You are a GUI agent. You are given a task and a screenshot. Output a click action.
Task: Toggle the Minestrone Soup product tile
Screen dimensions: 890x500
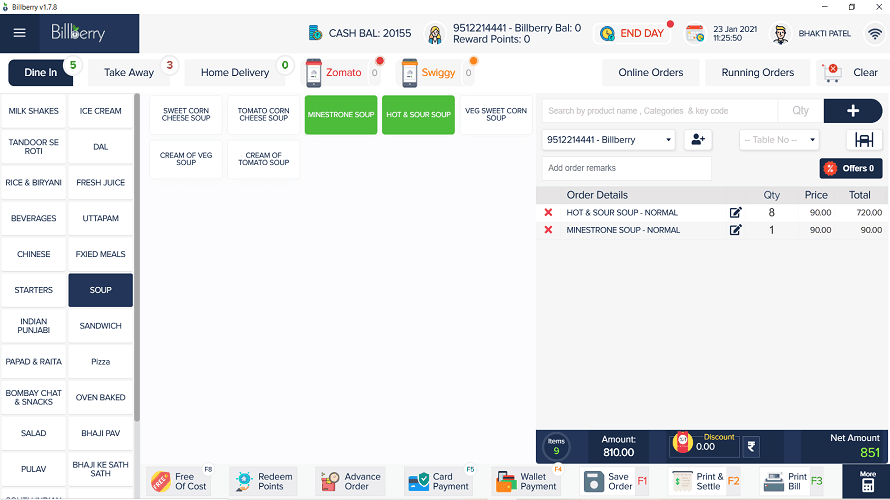coord(341,115)
